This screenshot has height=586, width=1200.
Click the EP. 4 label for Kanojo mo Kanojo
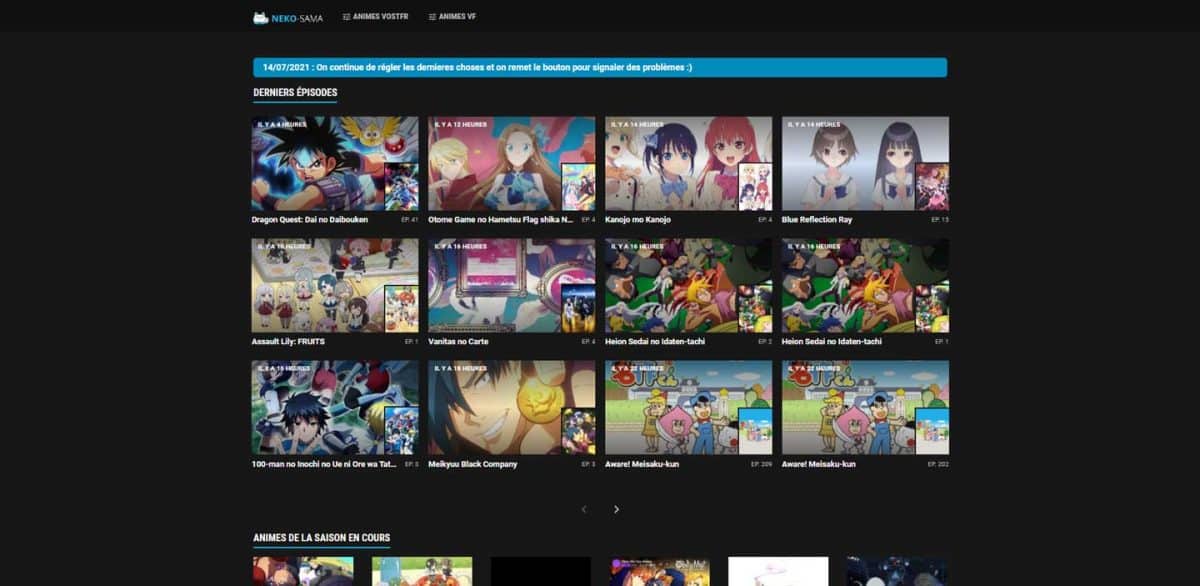click(x=765, y=220)
